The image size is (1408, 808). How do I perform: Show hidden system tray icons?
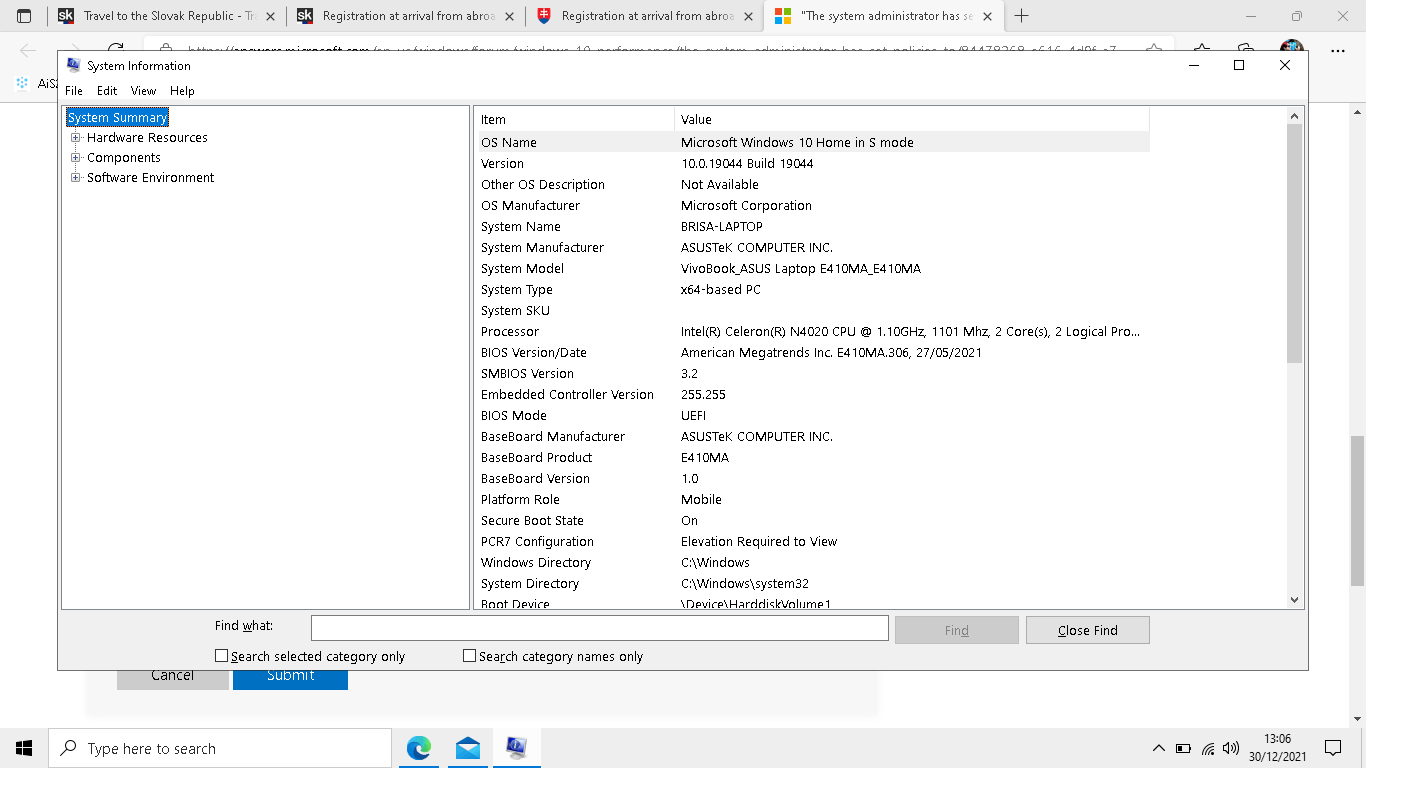coord(1158,748)
